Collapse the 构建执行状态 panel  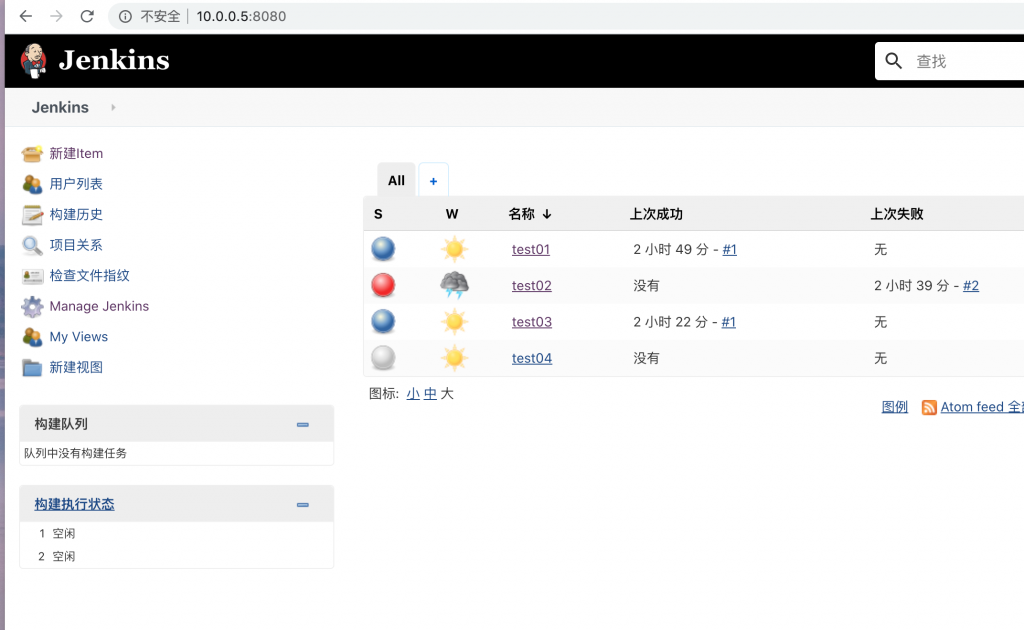302,505
